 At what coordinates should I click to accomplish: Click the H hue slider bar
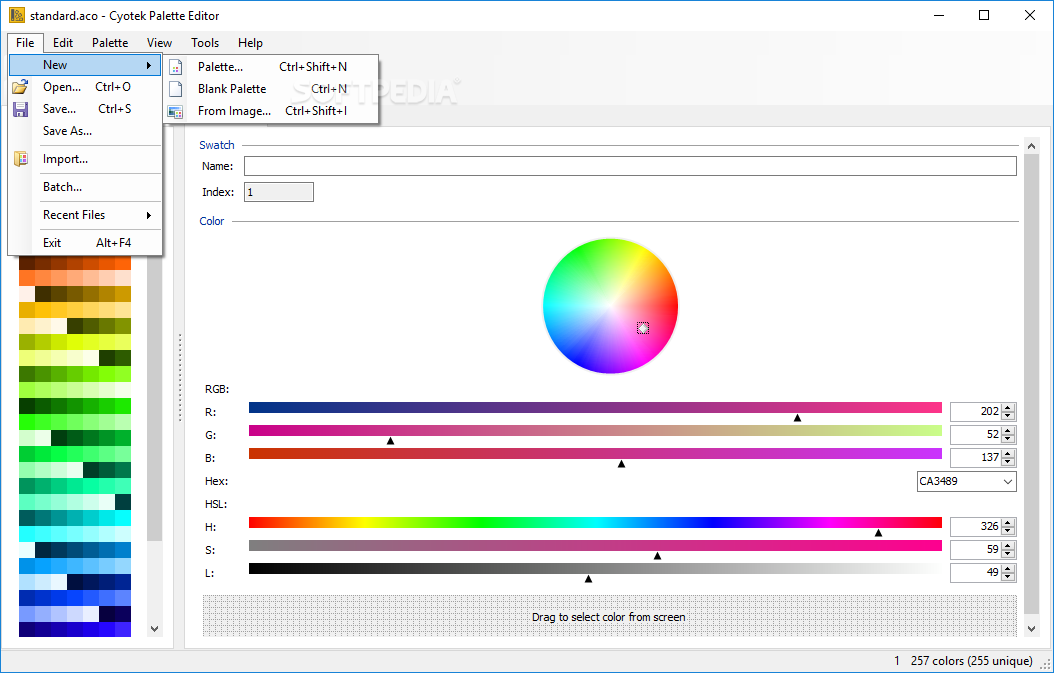595,522
